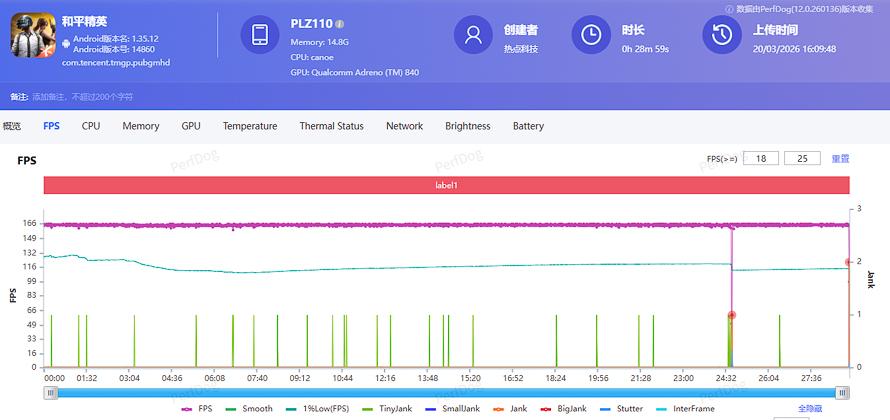Click the 重置 reset link
This screenshot has width=890, height=420.
(840, 159)
